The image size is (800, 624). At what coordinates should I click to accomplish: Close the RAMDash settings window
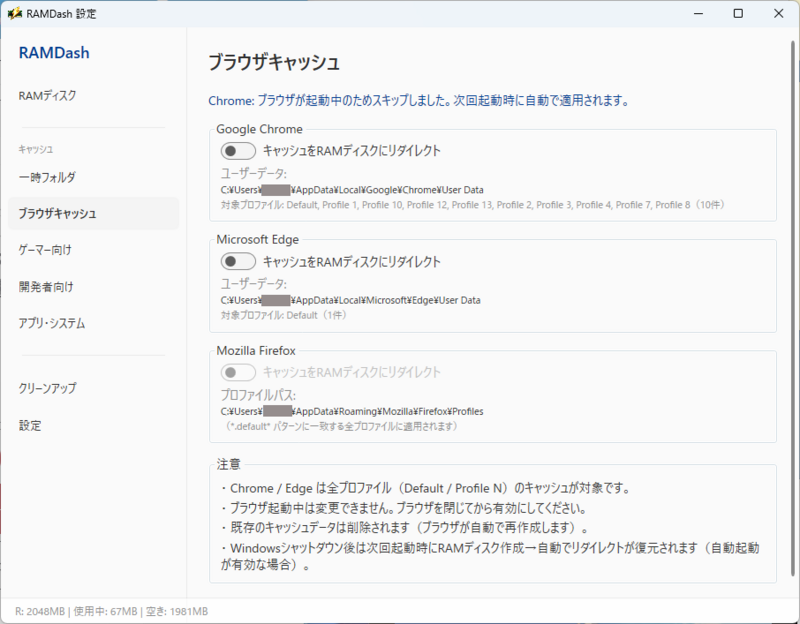click(779, 13)
